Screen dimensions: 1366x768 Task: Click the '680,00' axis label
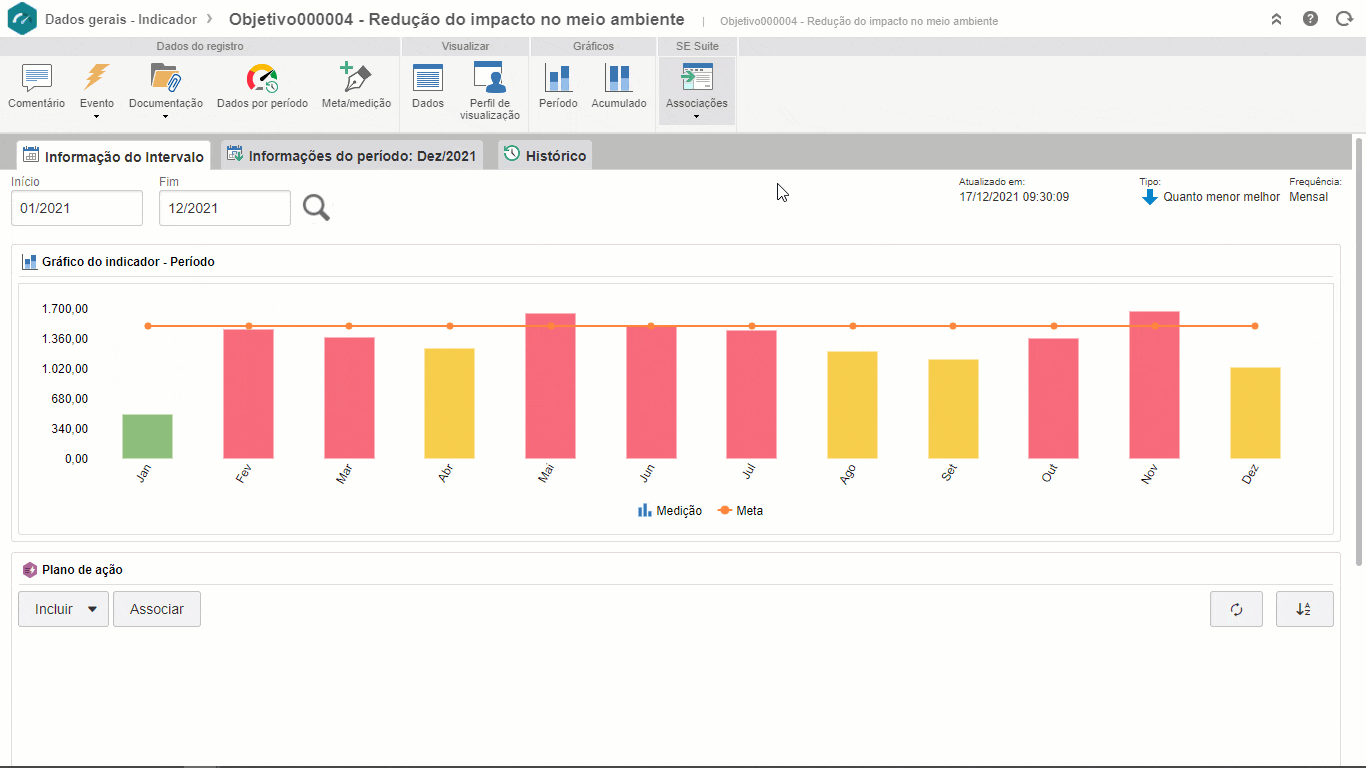click(x=69, y=399)
